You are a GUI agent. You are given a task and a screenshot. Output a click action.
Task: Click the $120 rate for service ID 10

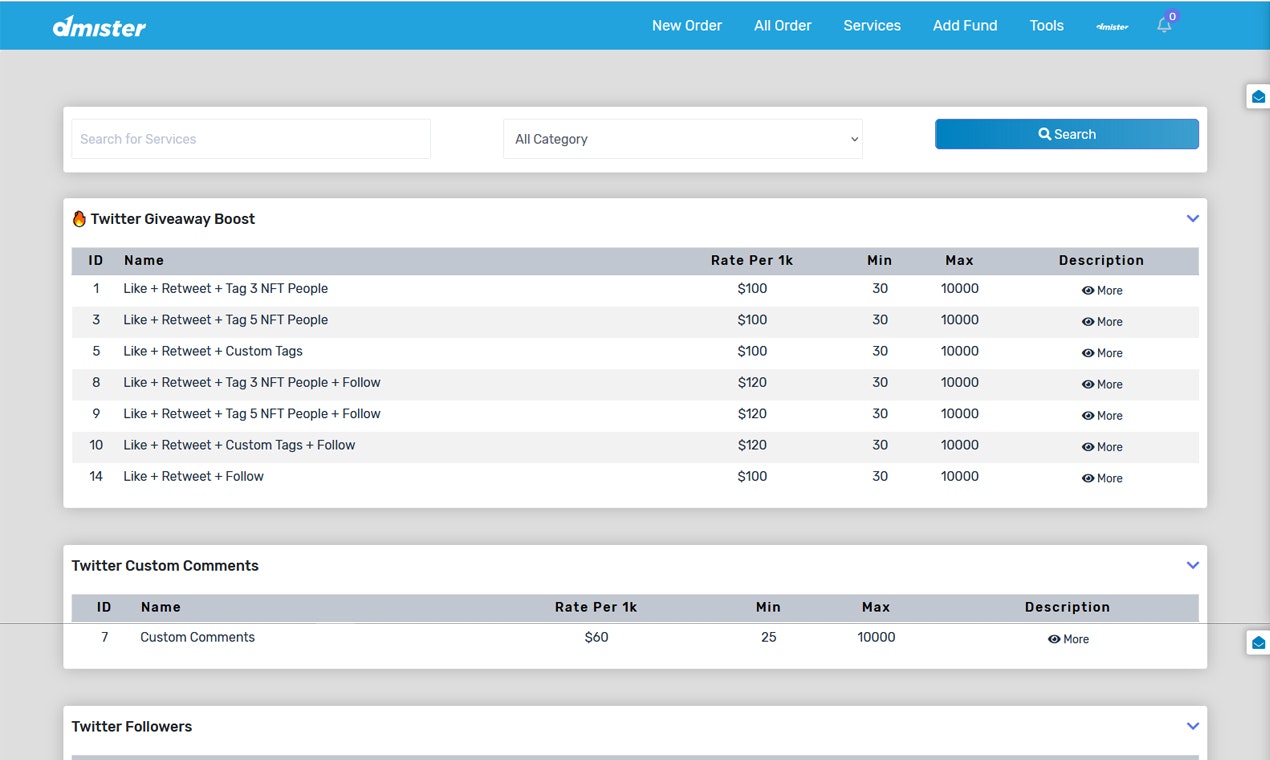752,445
